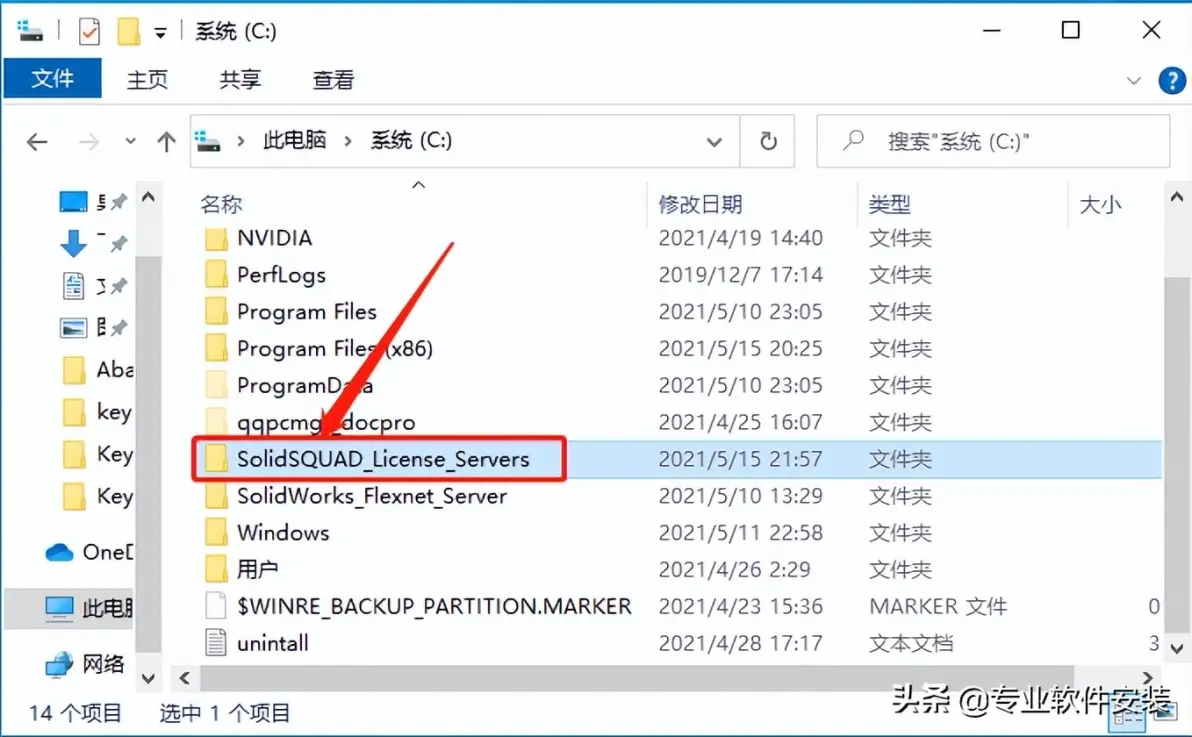This screenshot has height=737, width=1192.
Task: Expand the ribbon with the chevron
Action: pos(1133,81)
